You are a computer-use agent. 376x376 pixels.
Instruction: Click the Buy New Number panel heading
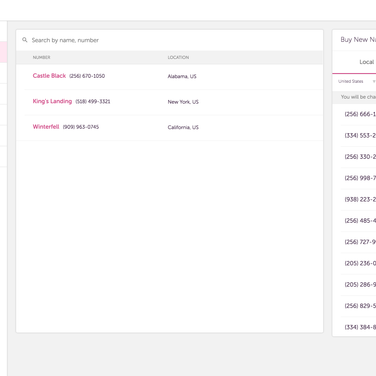point(358,40)
